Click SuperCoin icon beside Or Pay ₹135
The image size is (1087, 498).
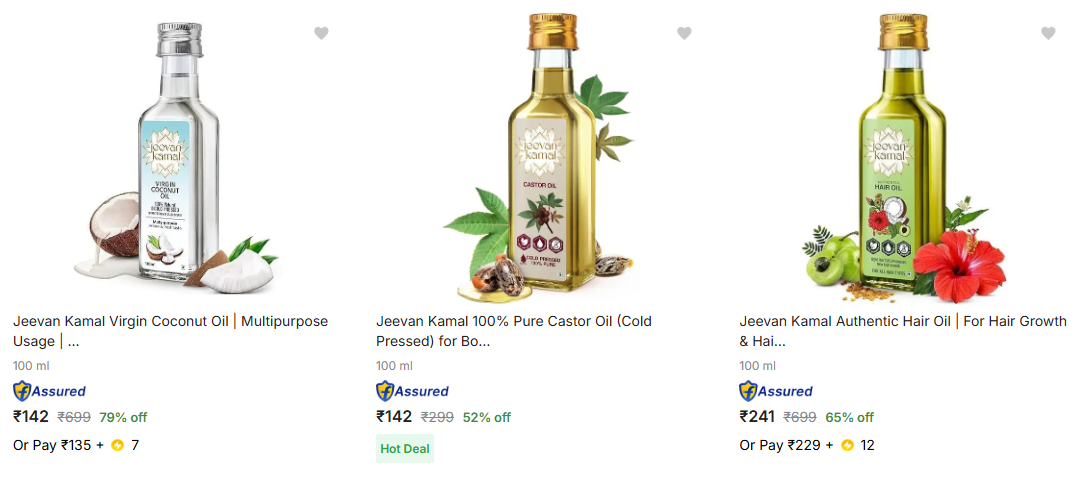117,445
